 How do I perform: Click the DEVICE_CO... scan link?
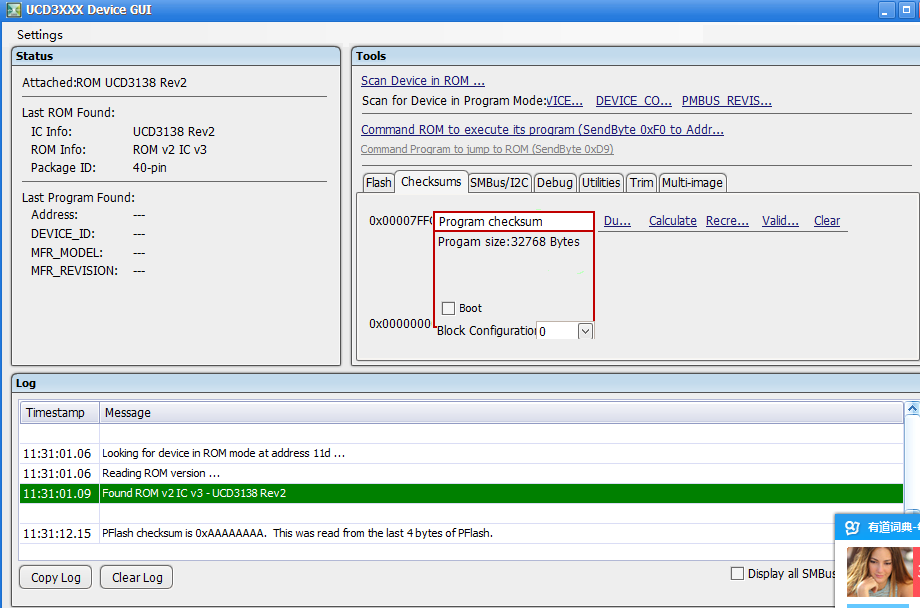pyautogui.click(x=633, y=101)
